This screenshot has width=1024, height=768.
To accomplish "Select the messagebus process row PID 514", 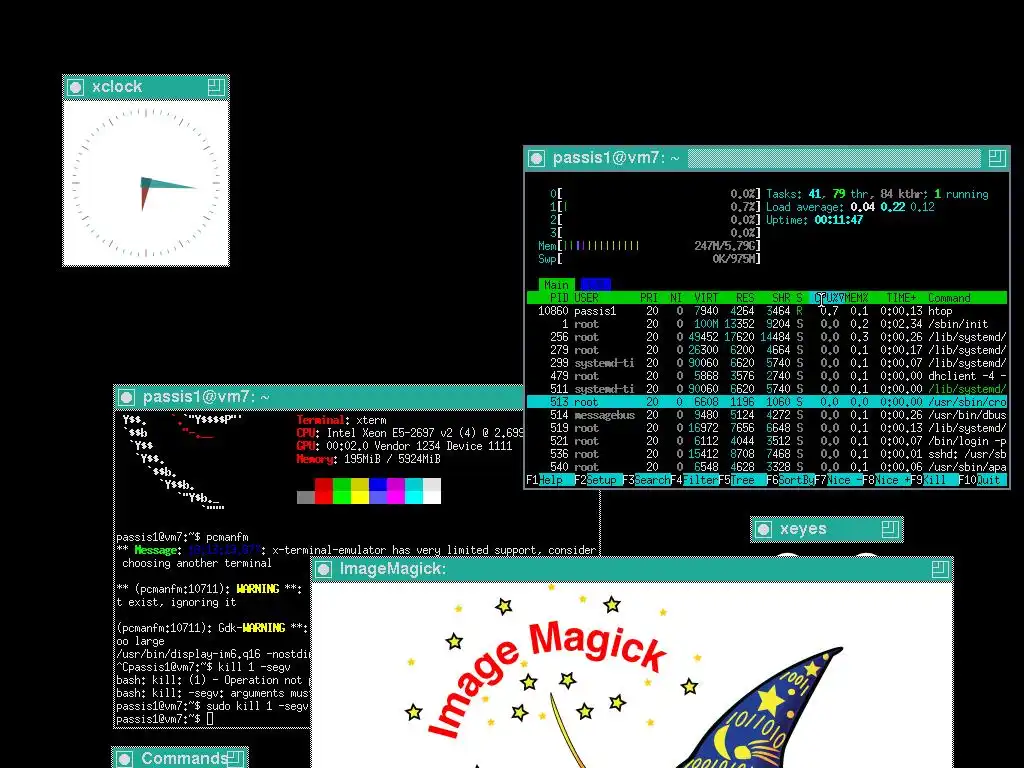I will (767, 415).
